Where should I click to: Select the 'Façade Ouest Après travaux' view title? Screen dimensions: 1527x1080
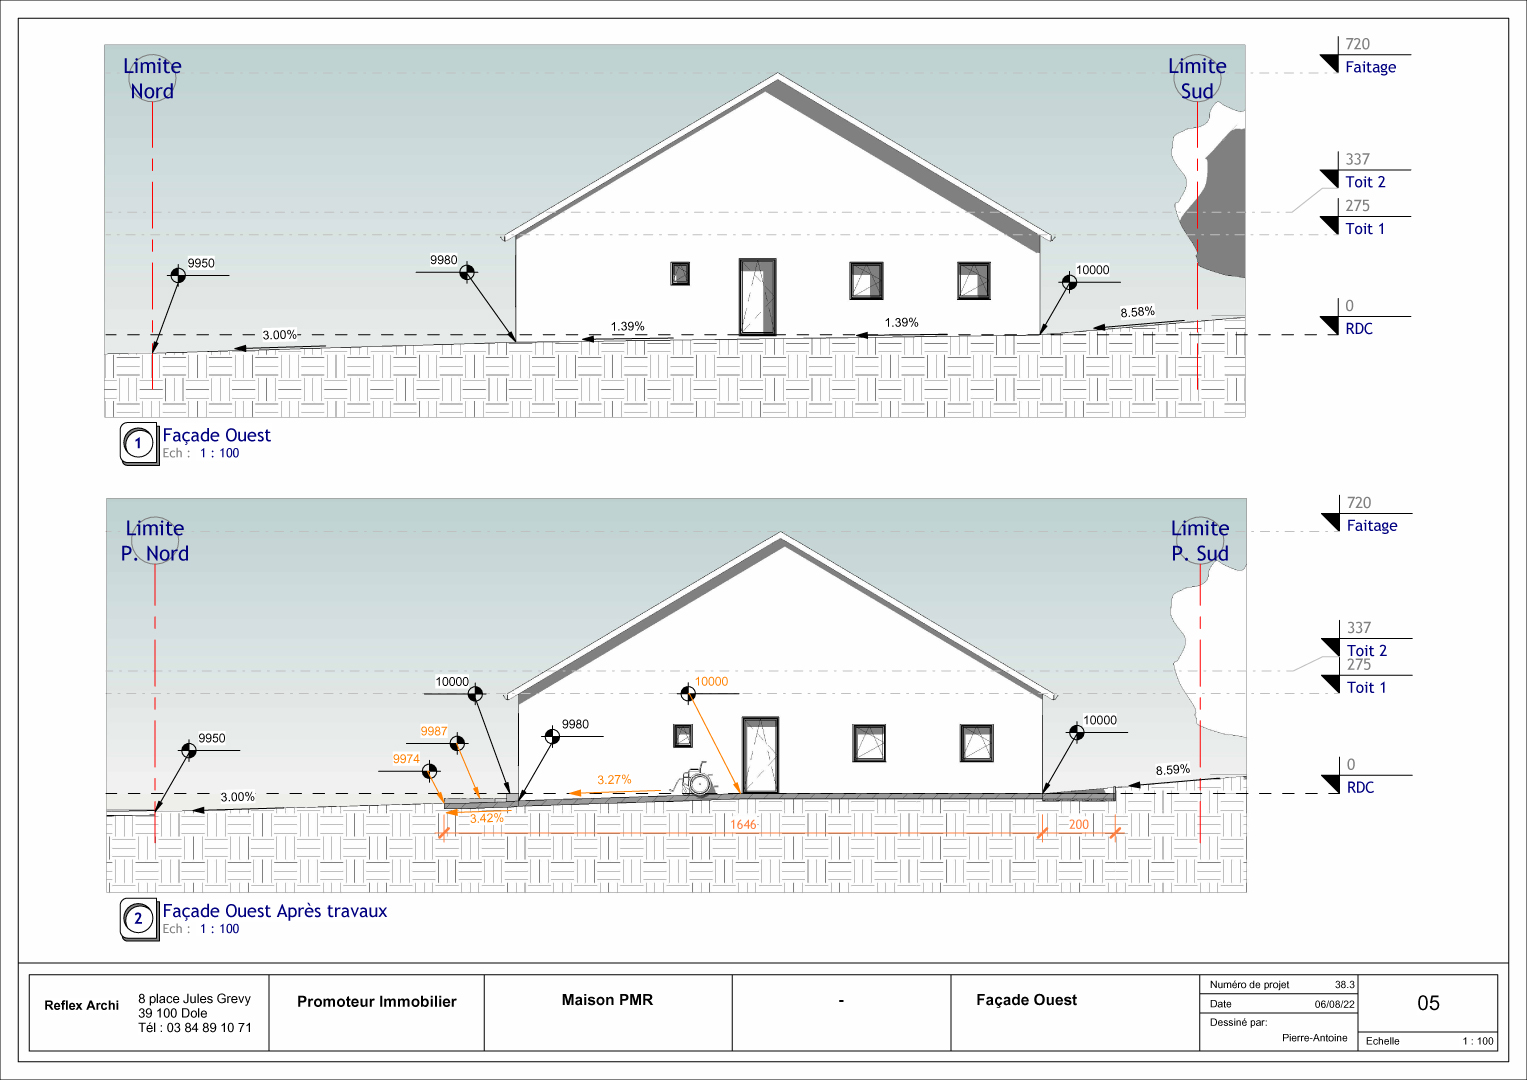point(274,911)
